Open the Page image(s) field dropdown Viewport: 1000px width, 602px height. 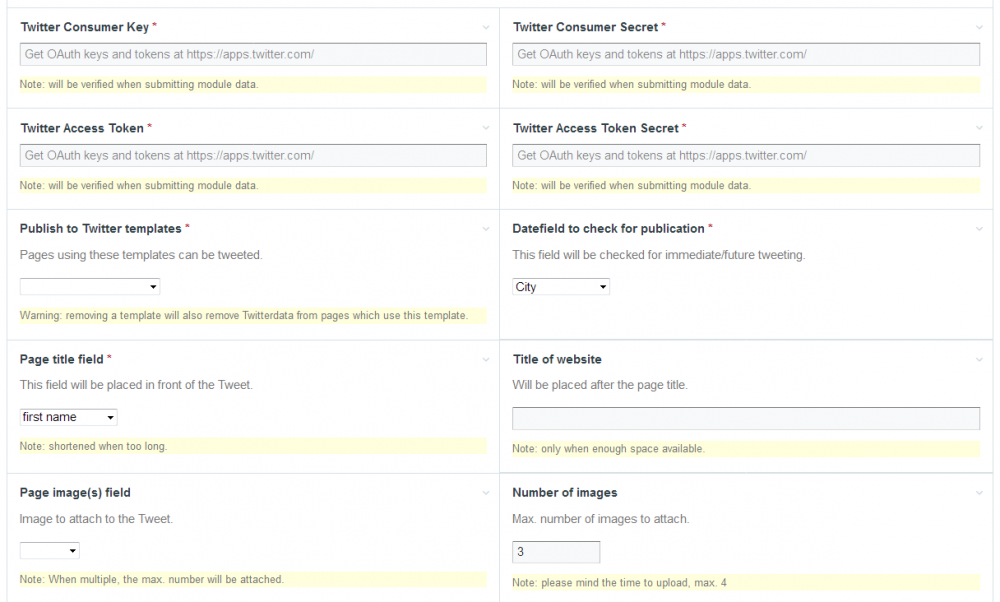coord(49,550)
